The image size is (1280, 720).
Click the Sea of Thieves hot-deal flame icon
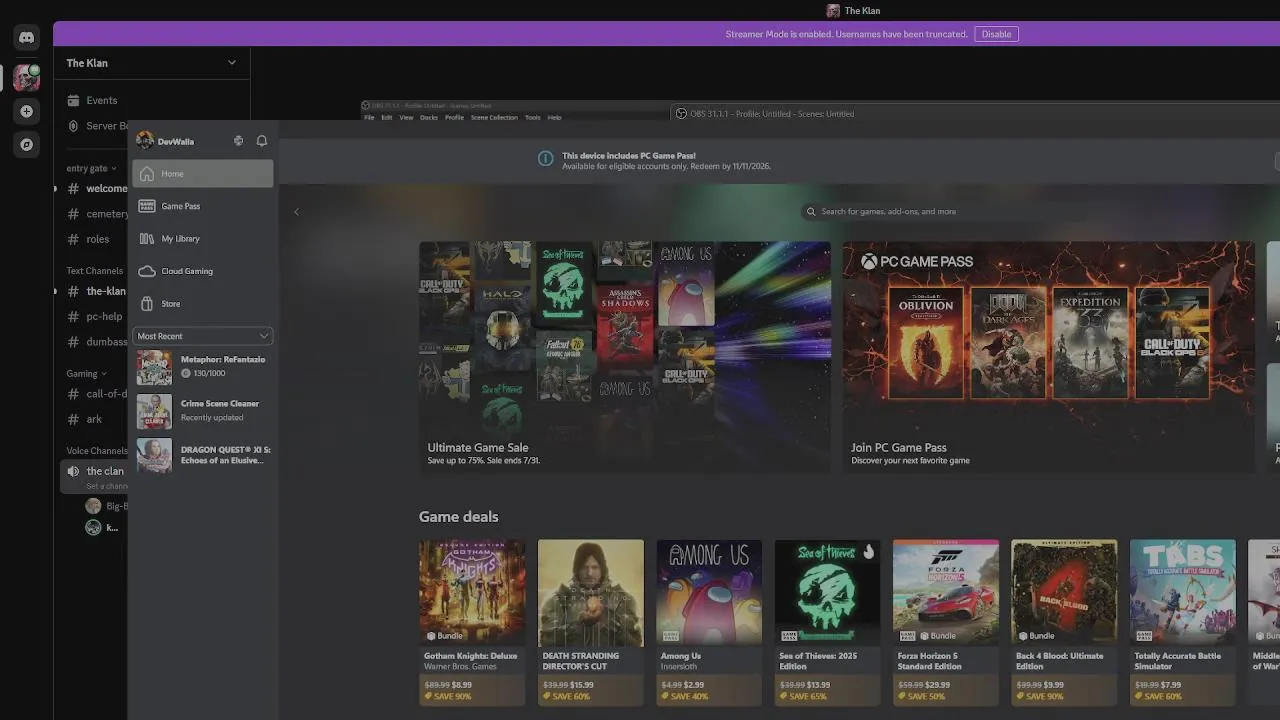pyautogui.click(x=868, y=552)
